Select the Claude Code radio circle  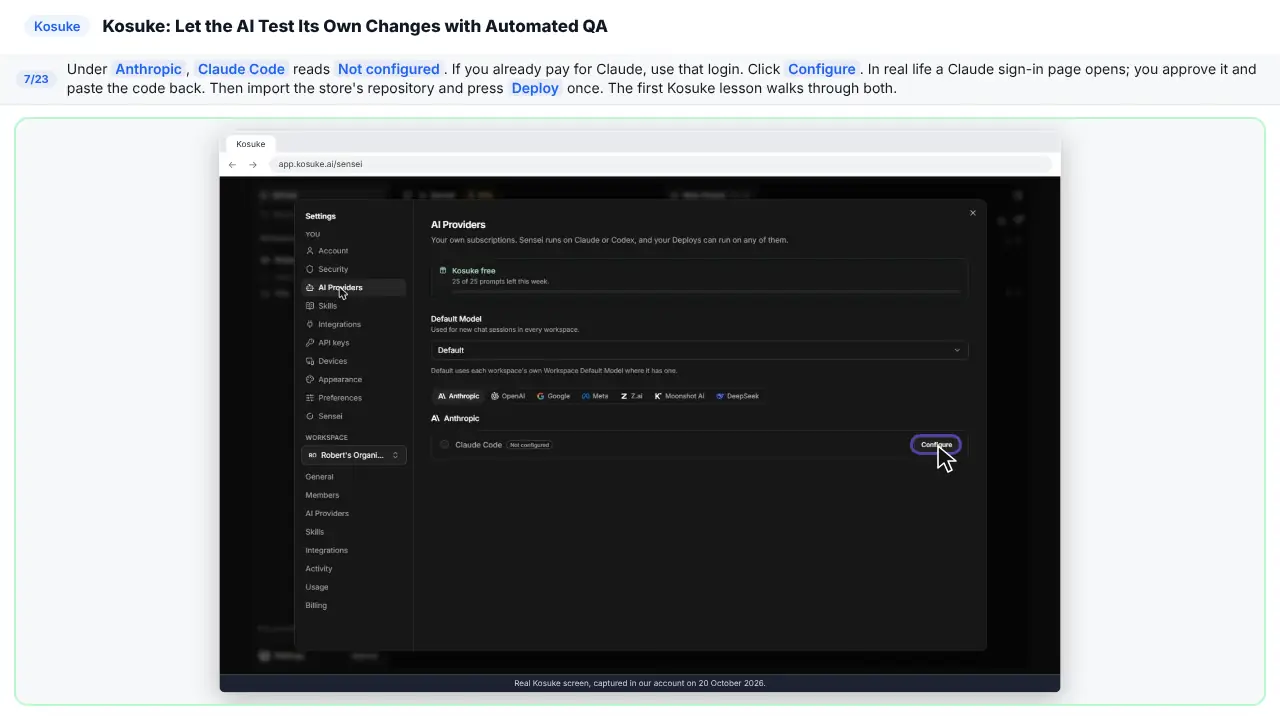[445, 445]
